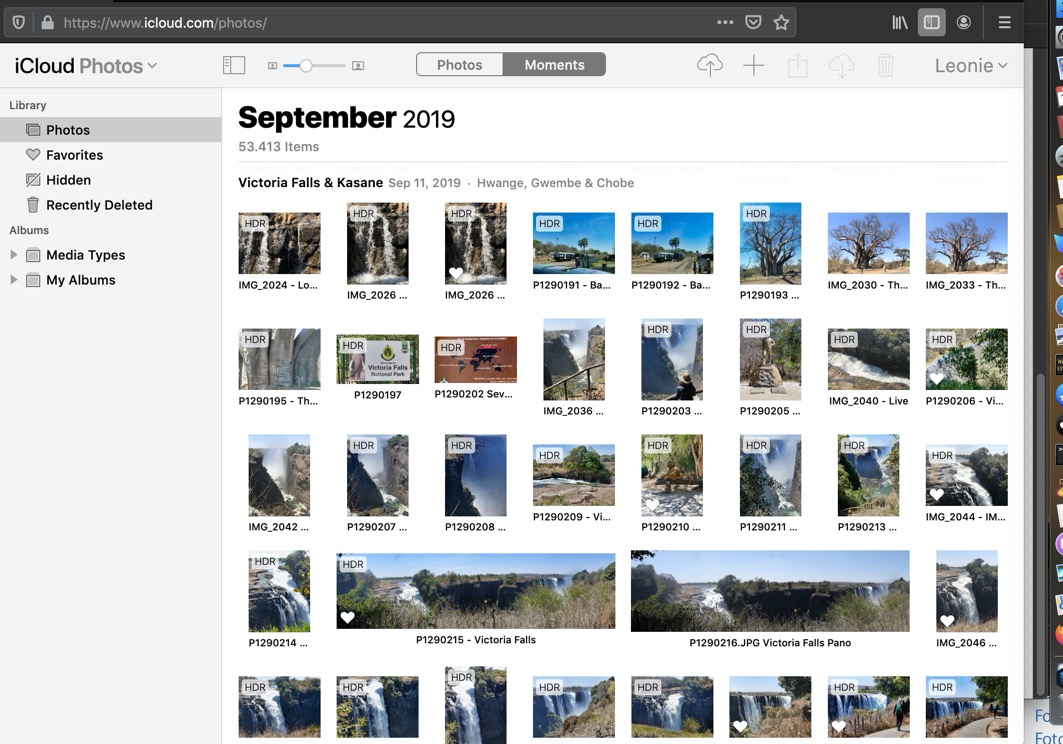
Task: Click the share icon in the toolbar
Action: (x=797, y=66)
